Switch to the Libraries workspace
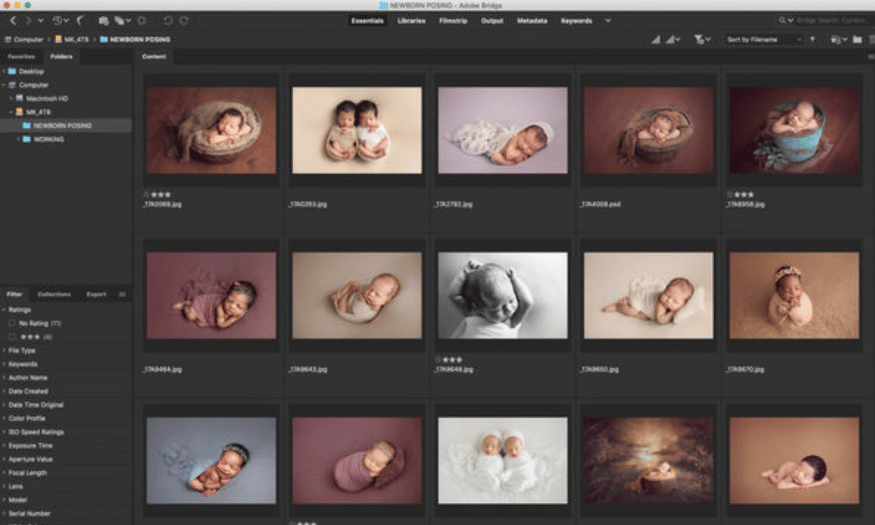875x525 pixels. [411, 21]
